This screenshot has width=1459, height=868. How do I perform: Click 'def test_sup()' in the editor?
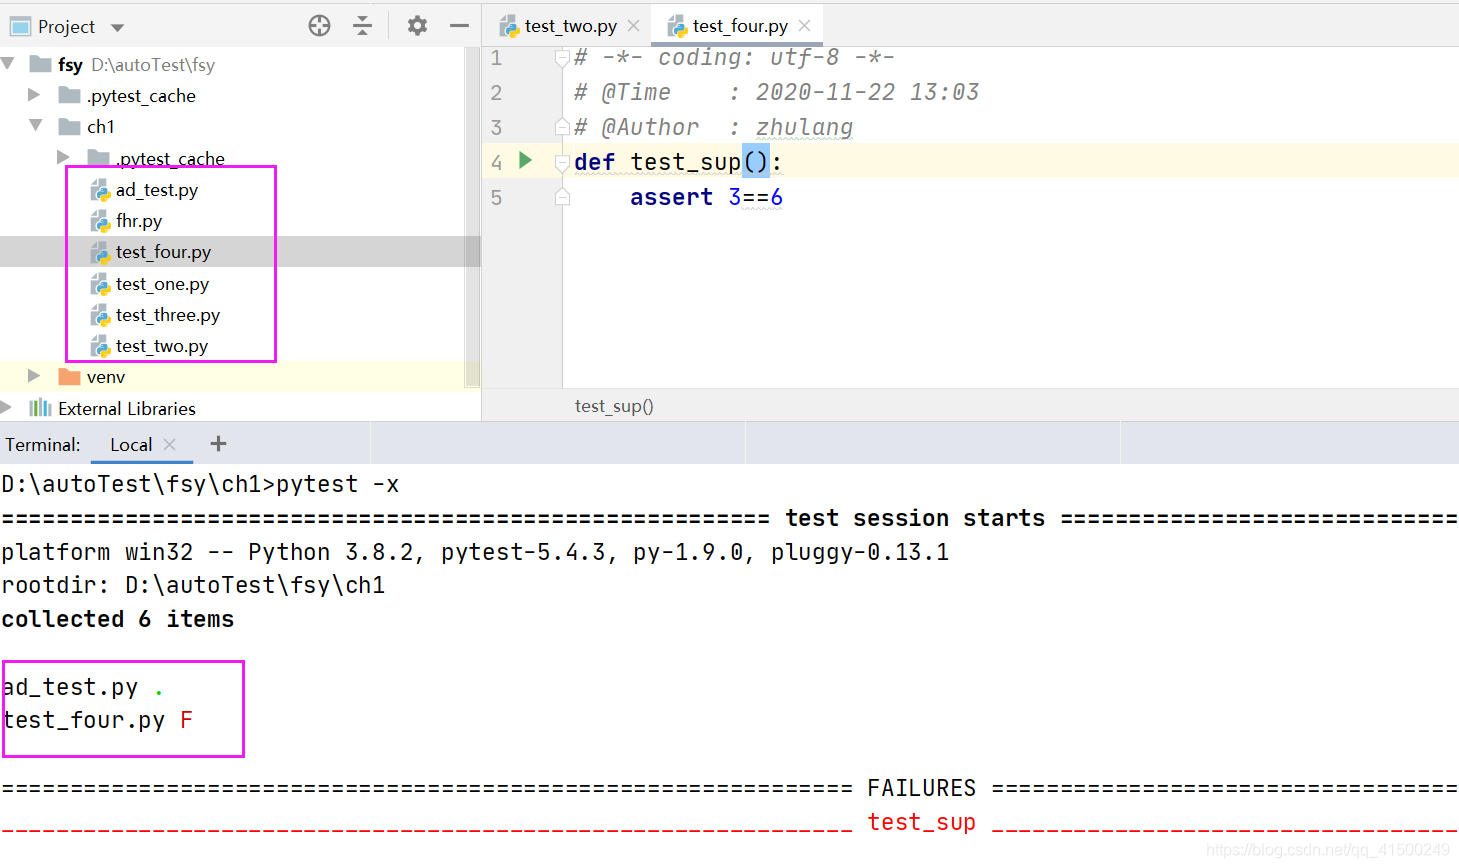[678, 162]
